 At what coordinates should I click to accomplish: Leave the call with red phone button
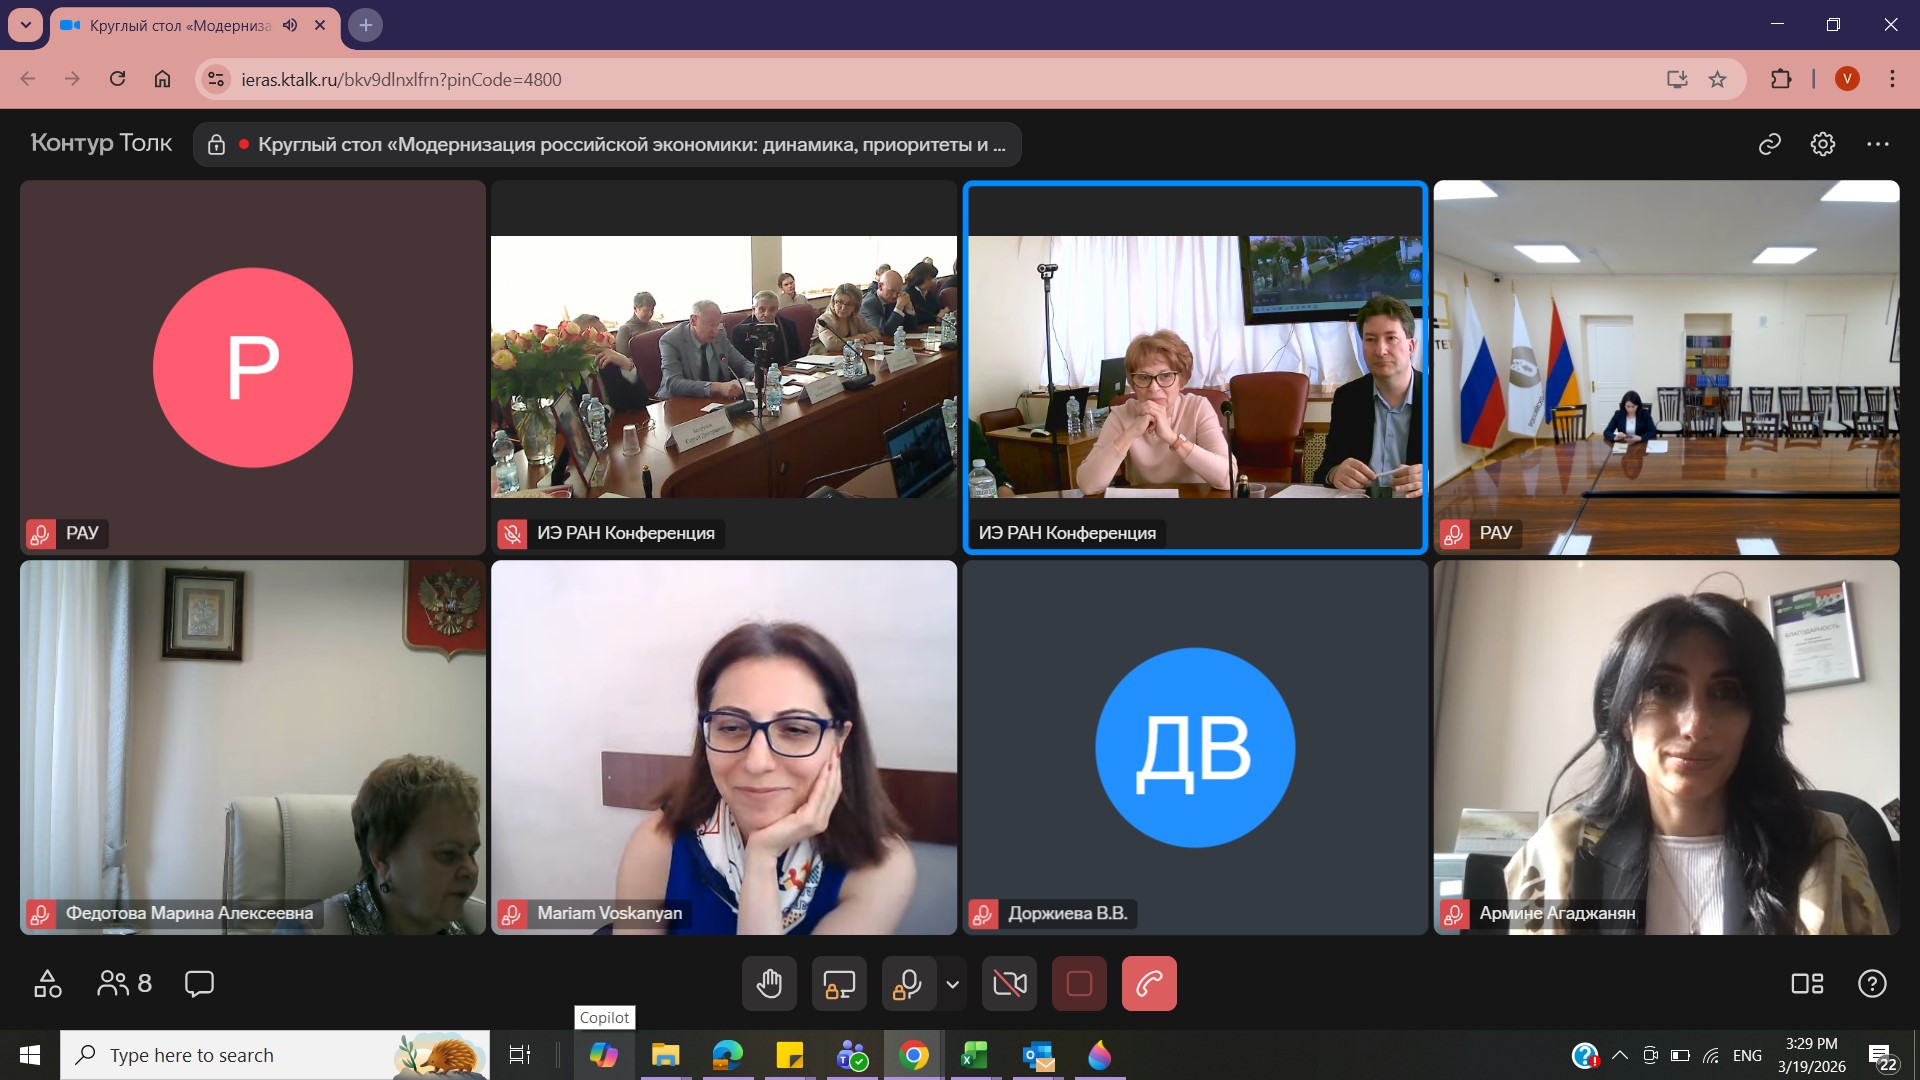click(x=1149, y=984)
